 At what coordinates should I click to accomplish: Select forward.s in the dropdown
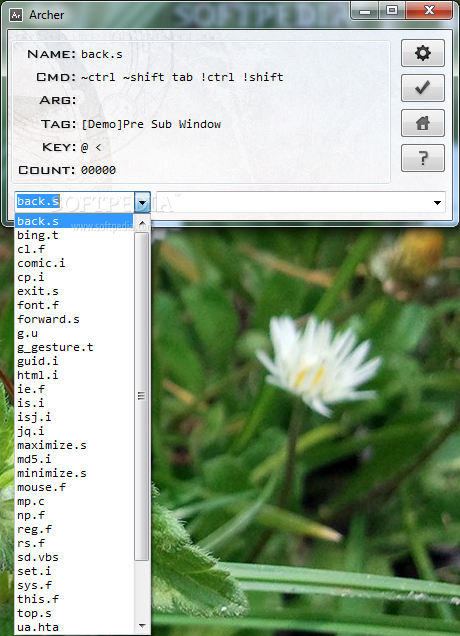pos(74,319)
